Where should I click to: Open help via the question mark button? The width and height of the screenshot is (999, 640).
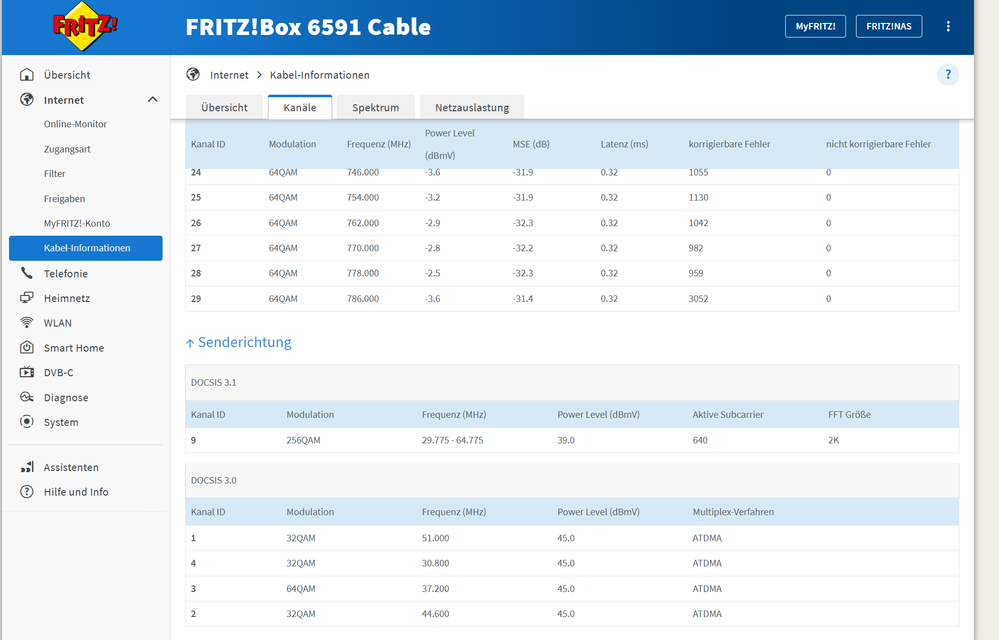pyautogui.click(x=947, y=75)
